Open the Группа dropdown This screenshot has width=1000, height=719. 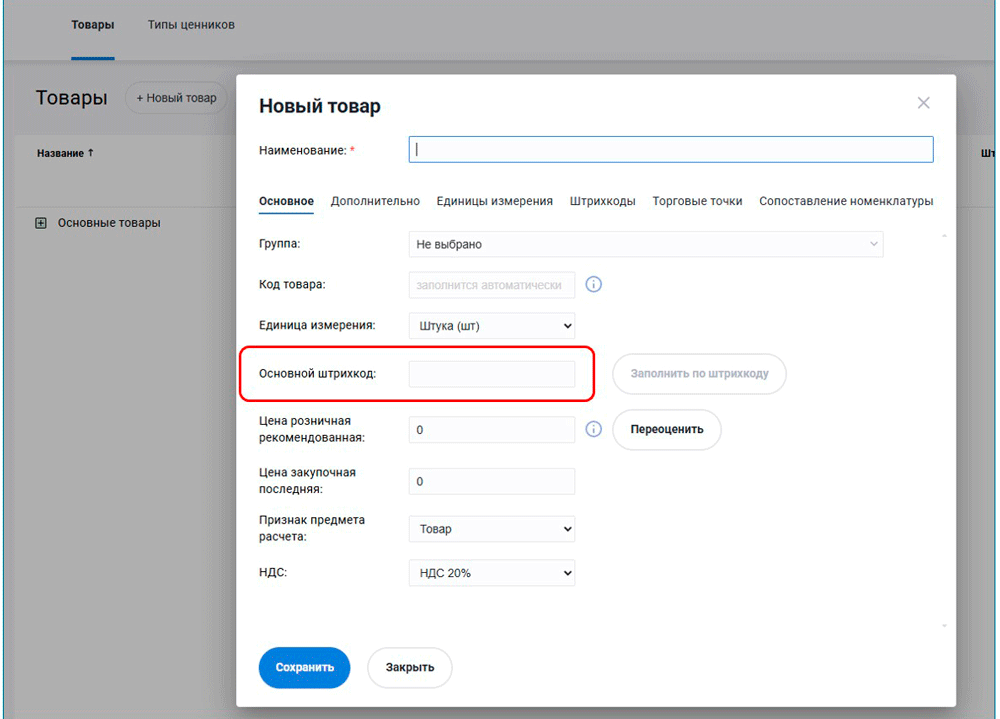(645, 244)
